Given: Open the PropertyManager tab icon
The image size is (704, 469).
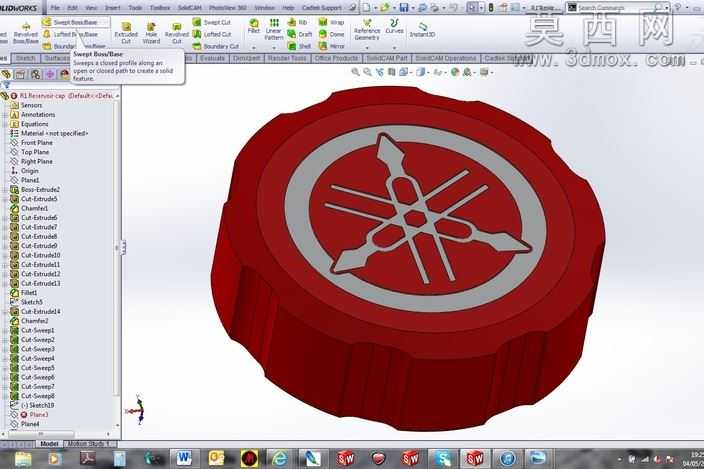Looking at the screenshot, I should pyautogui.click(x=21, y=74).
